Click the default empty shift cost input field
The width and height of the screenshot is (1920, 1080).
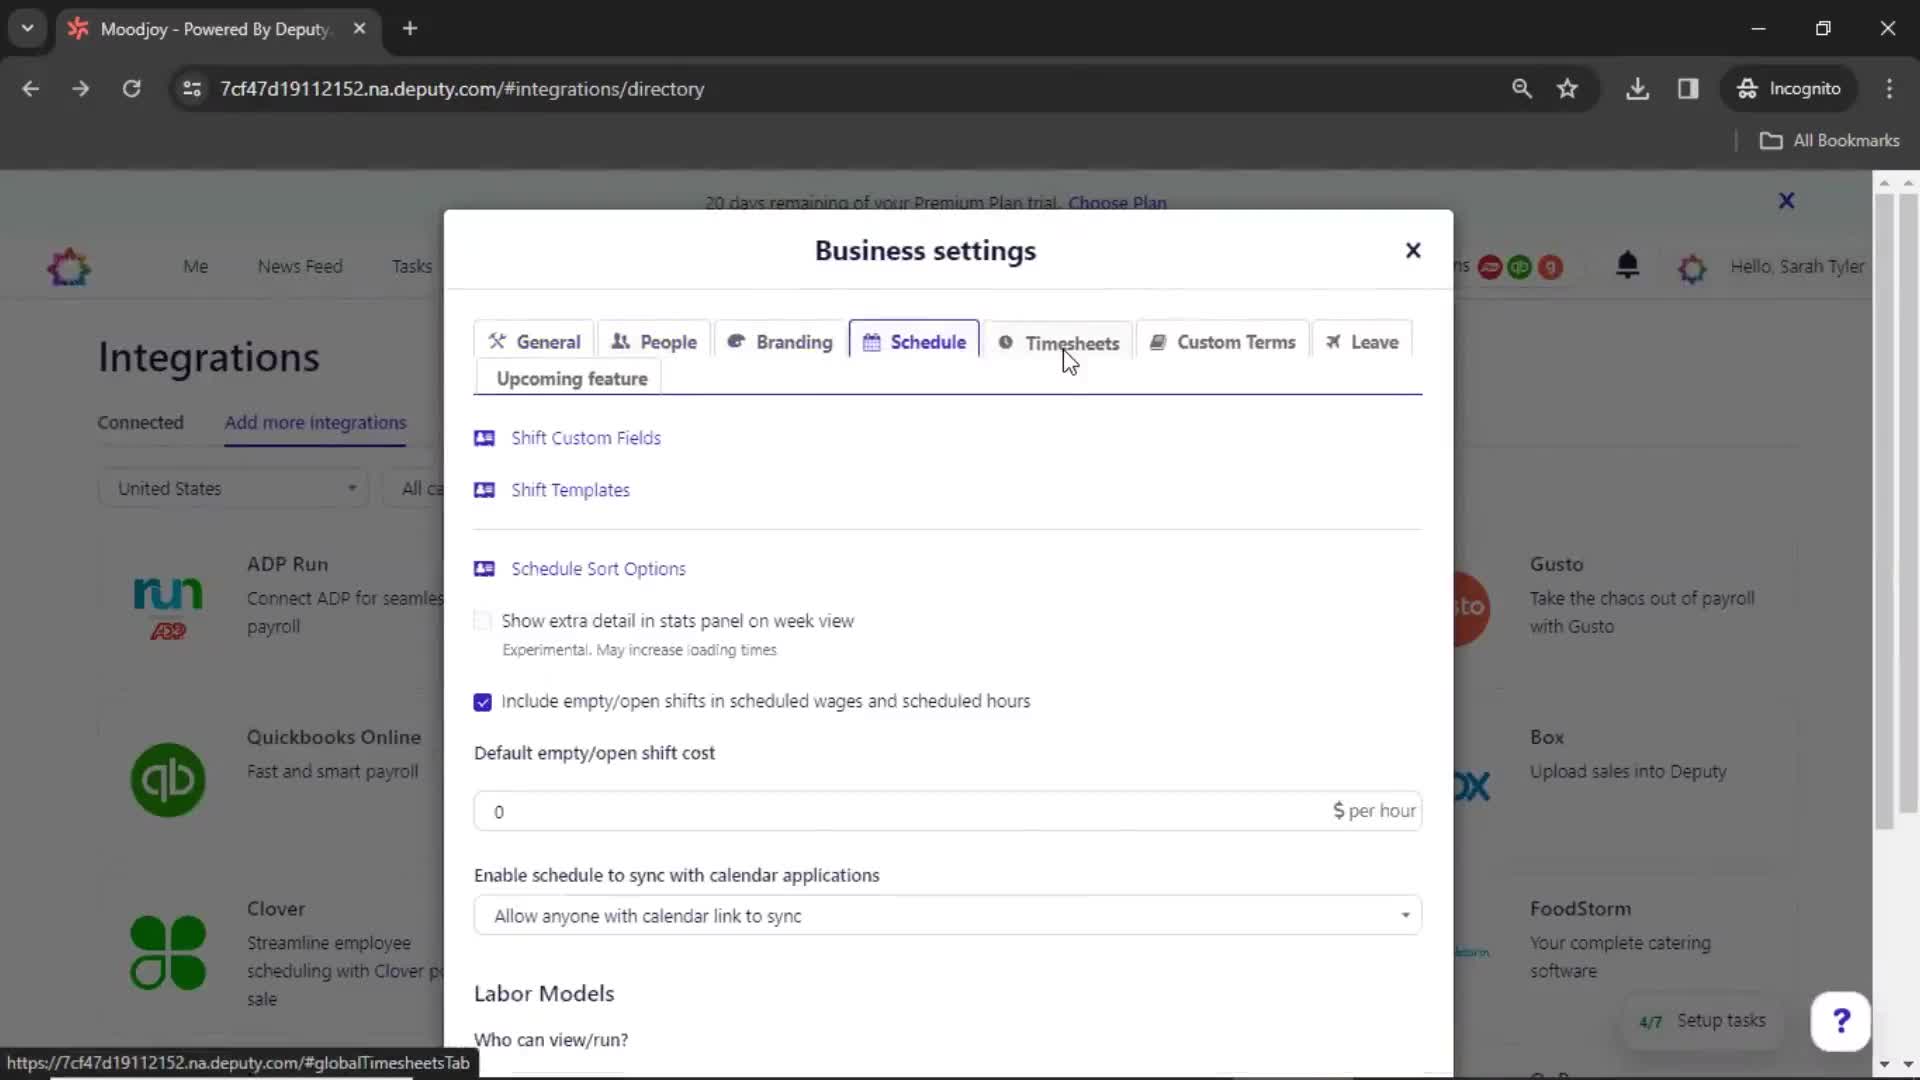click(x=945, y=810)
